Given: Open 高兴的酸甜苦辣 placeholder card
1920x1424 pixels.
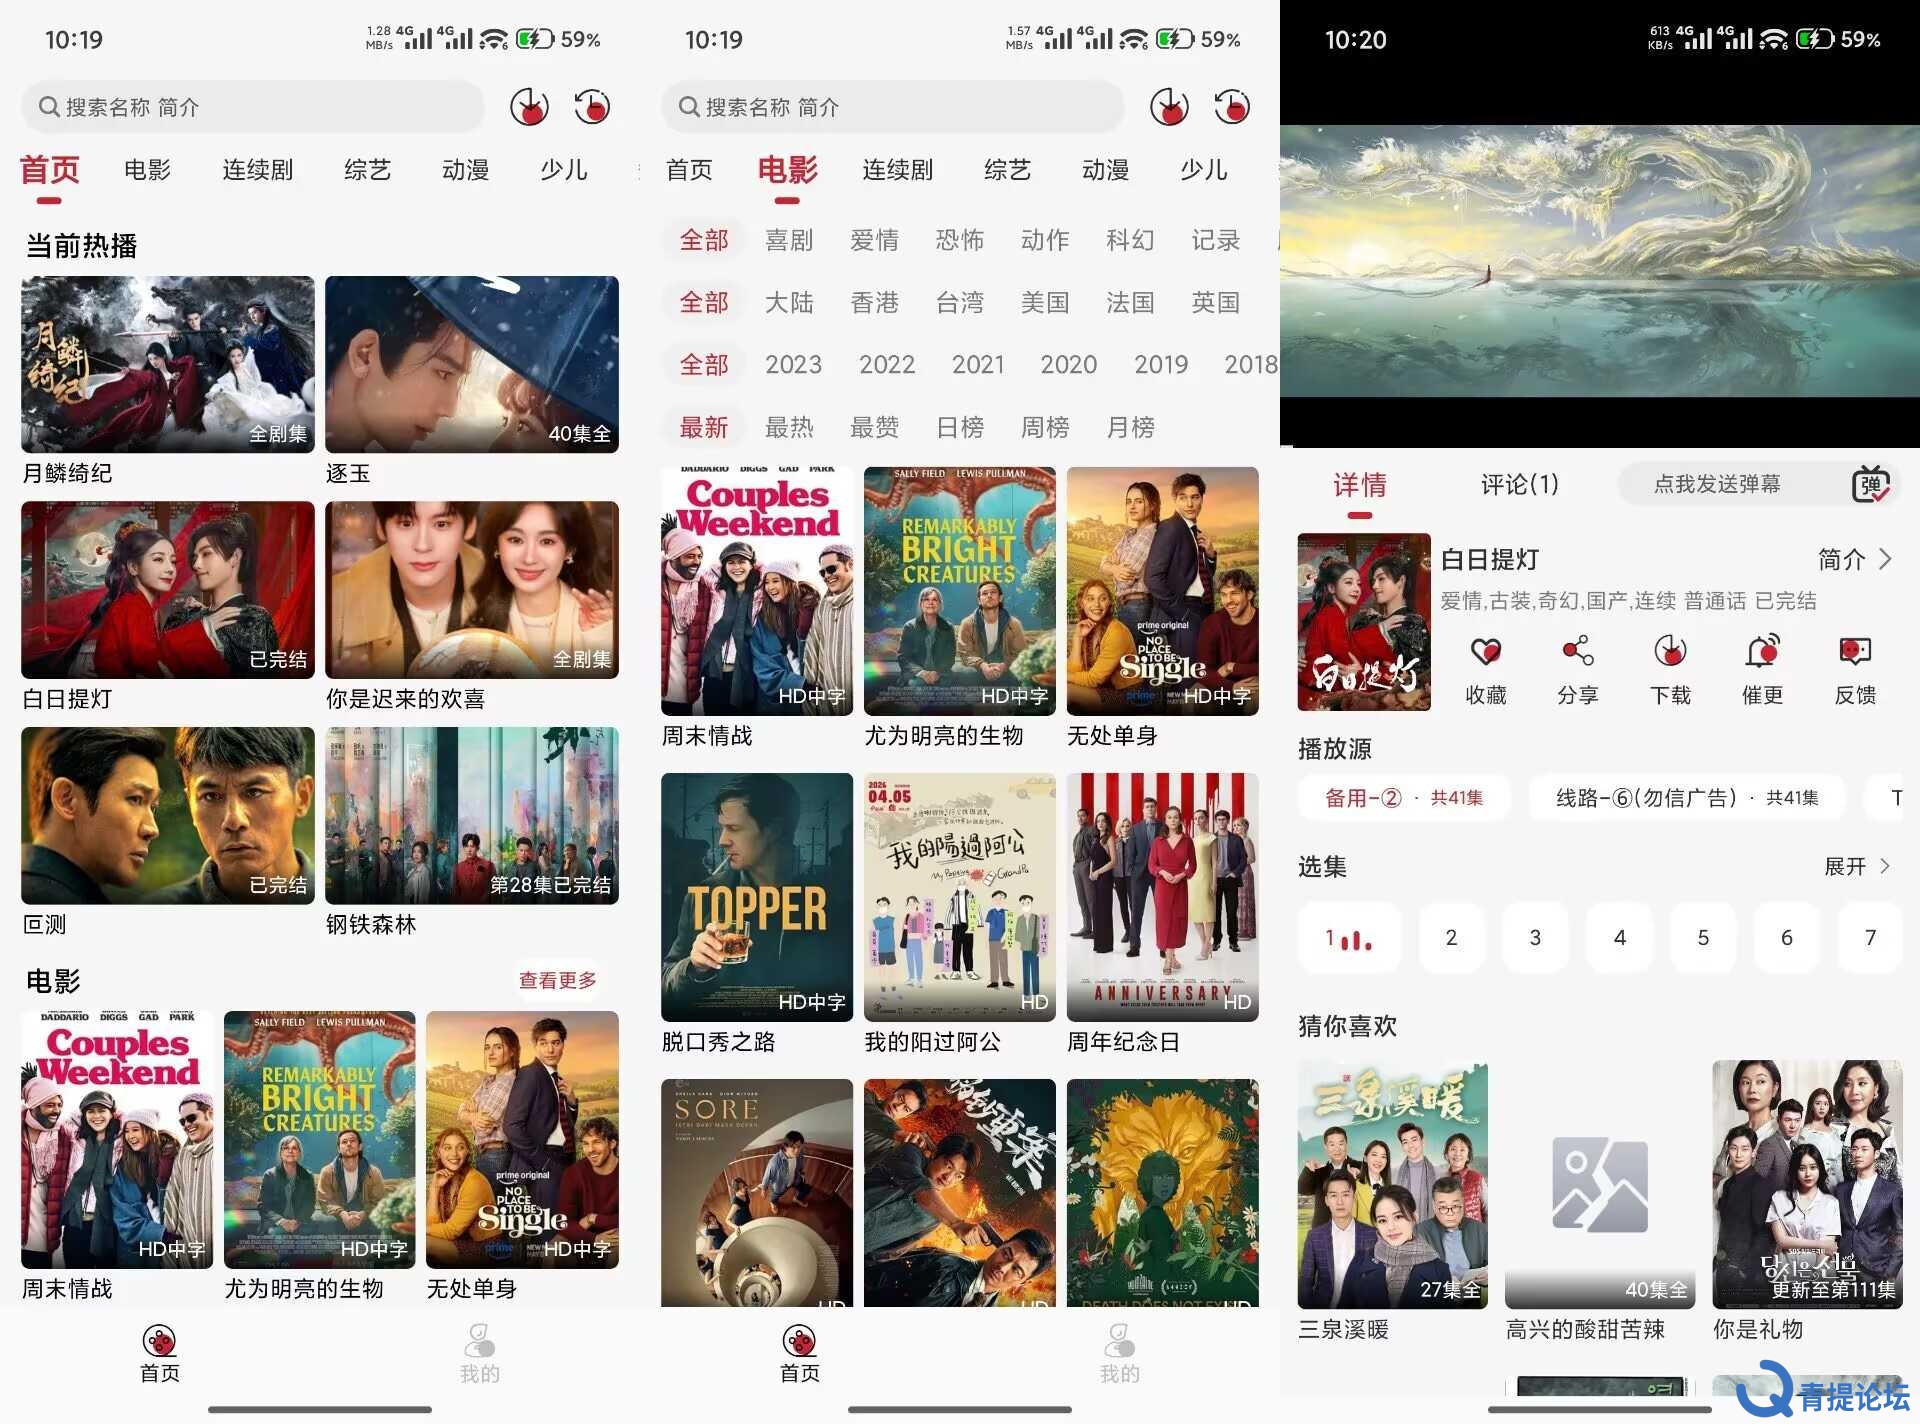Looking at the screenshot, I should (1600, 1185).
